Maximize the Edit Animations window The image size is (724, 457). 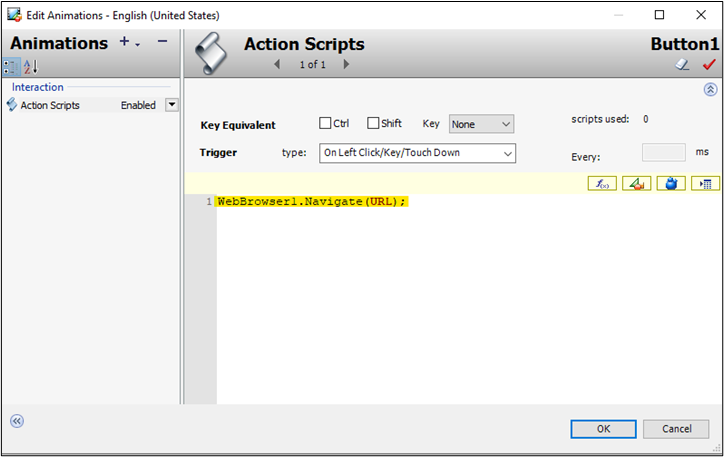coord(659,15)
